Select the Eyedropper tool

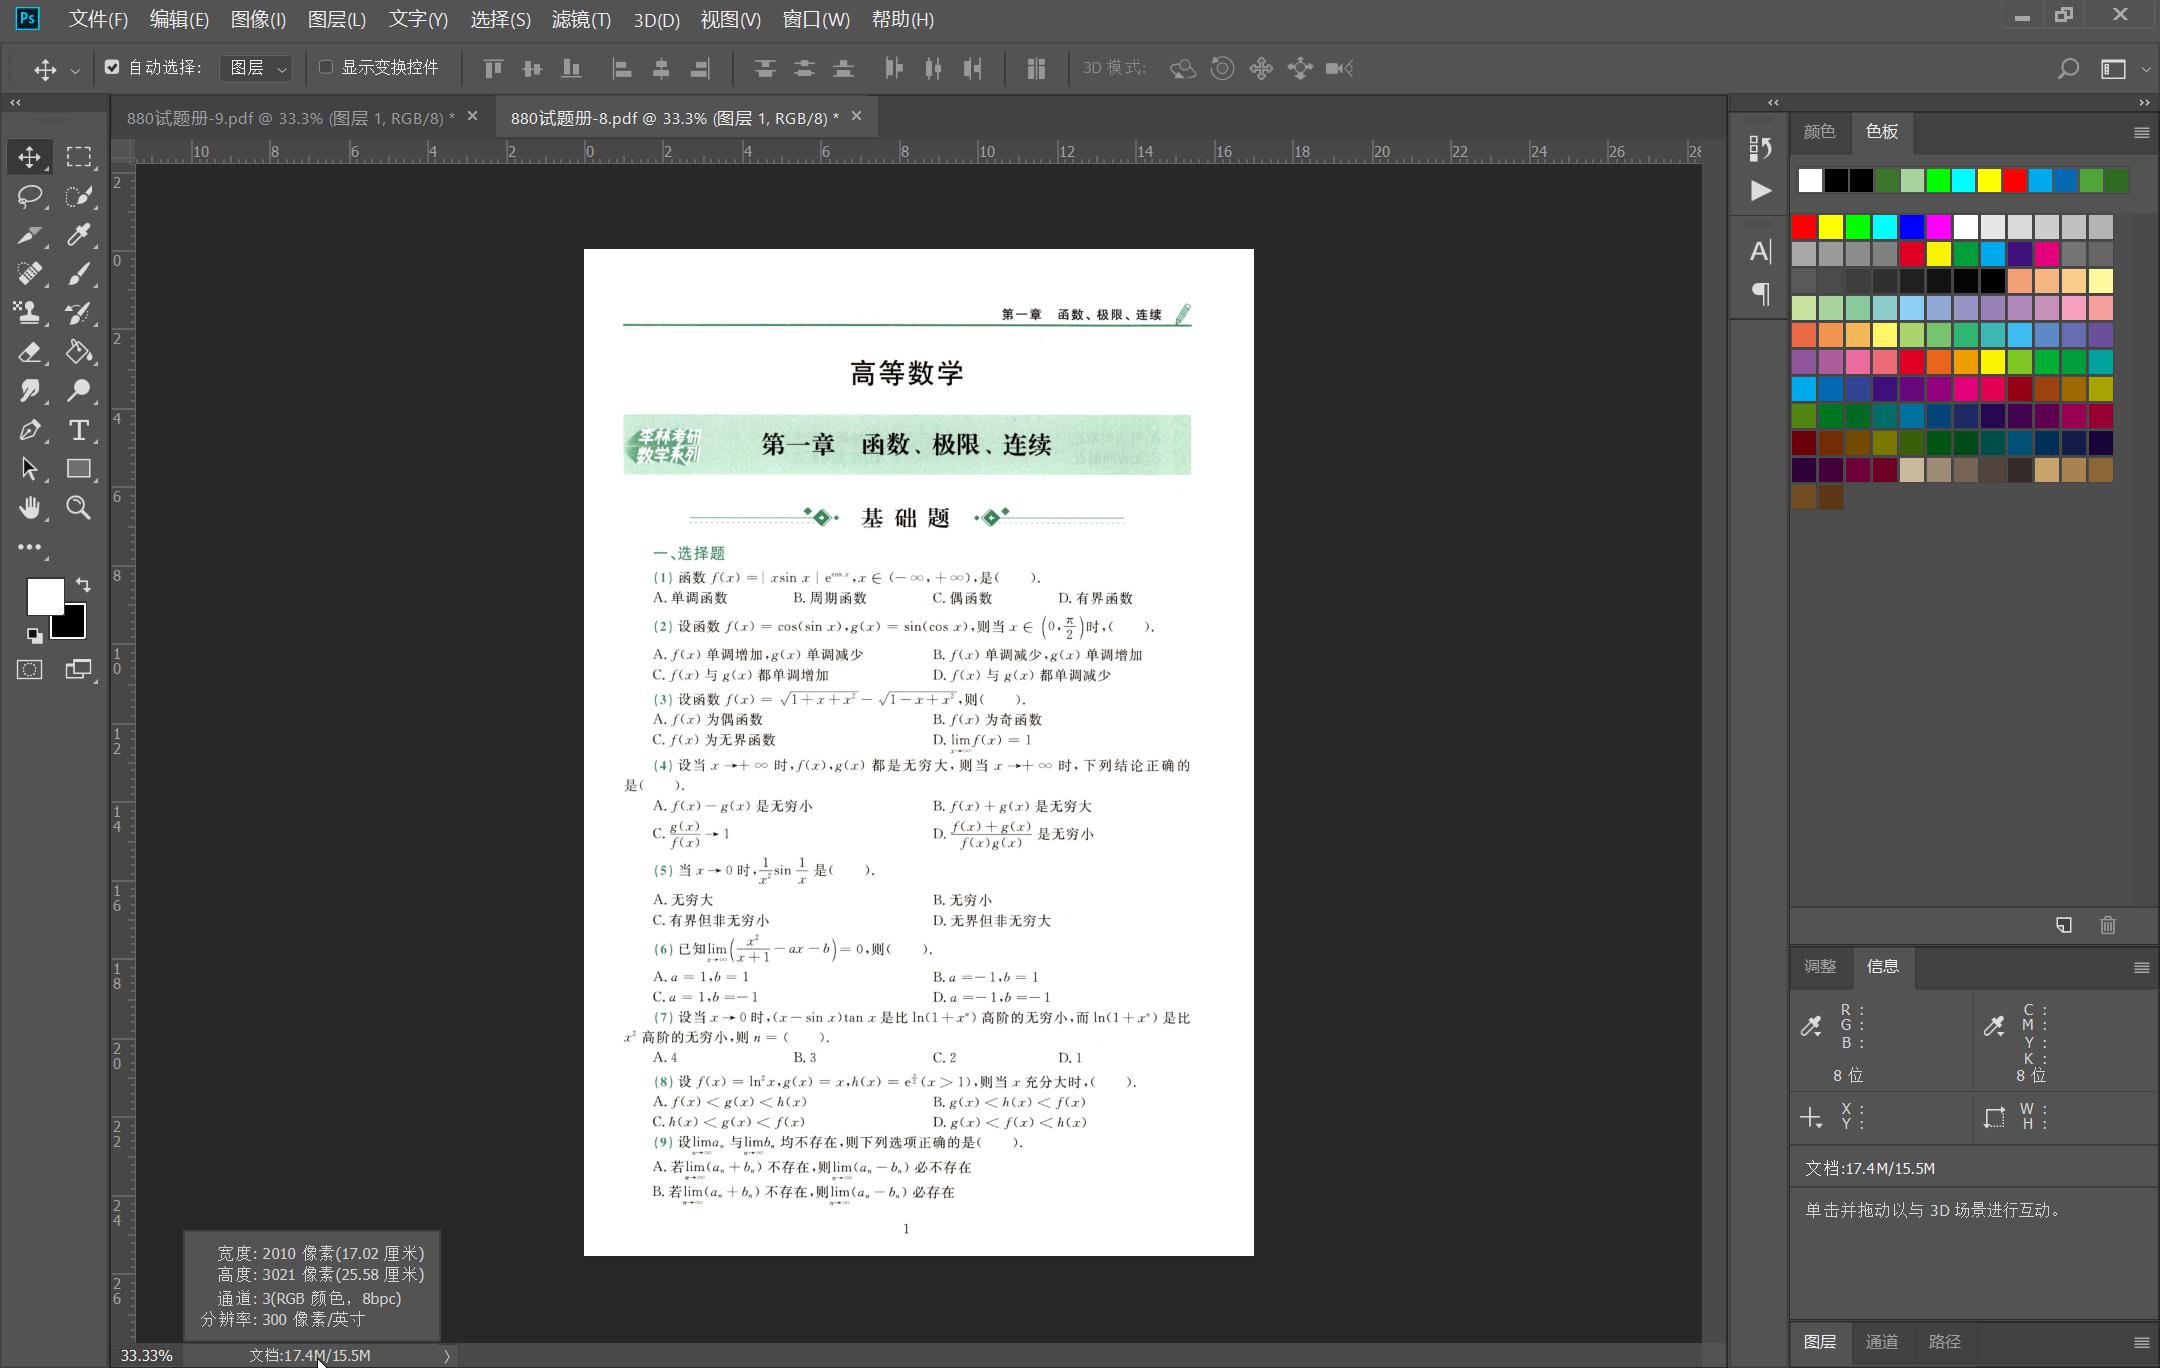tap(78, 235)
